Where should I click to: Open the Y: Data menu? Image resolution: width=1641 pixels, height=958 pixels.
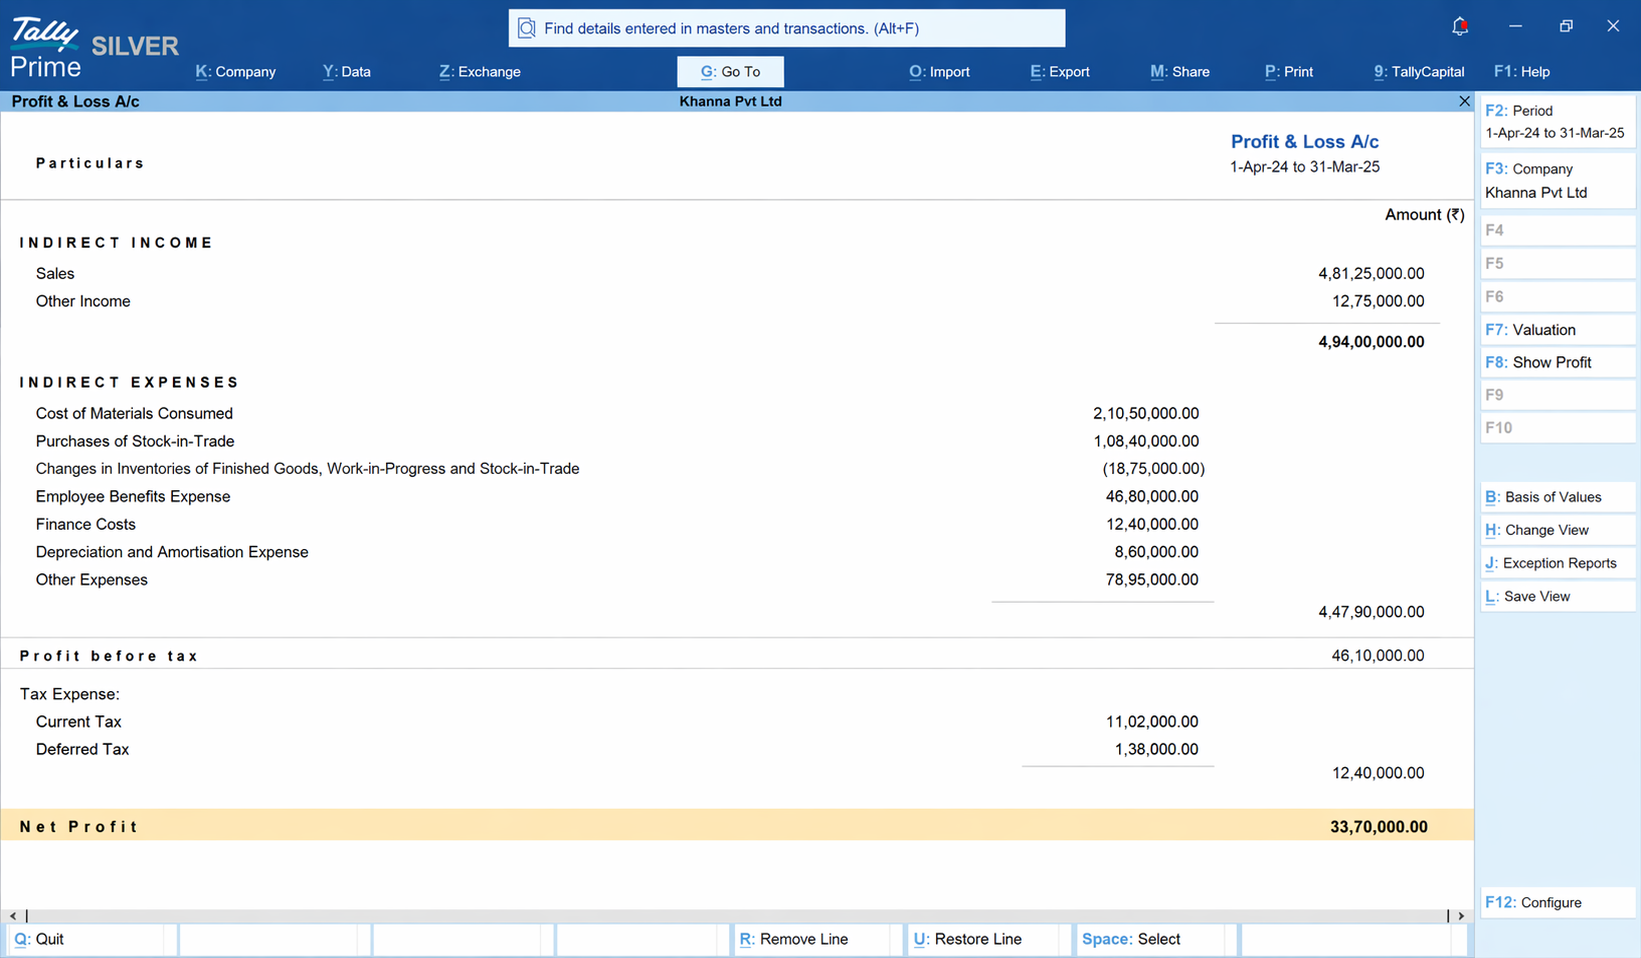click(346, 71)
